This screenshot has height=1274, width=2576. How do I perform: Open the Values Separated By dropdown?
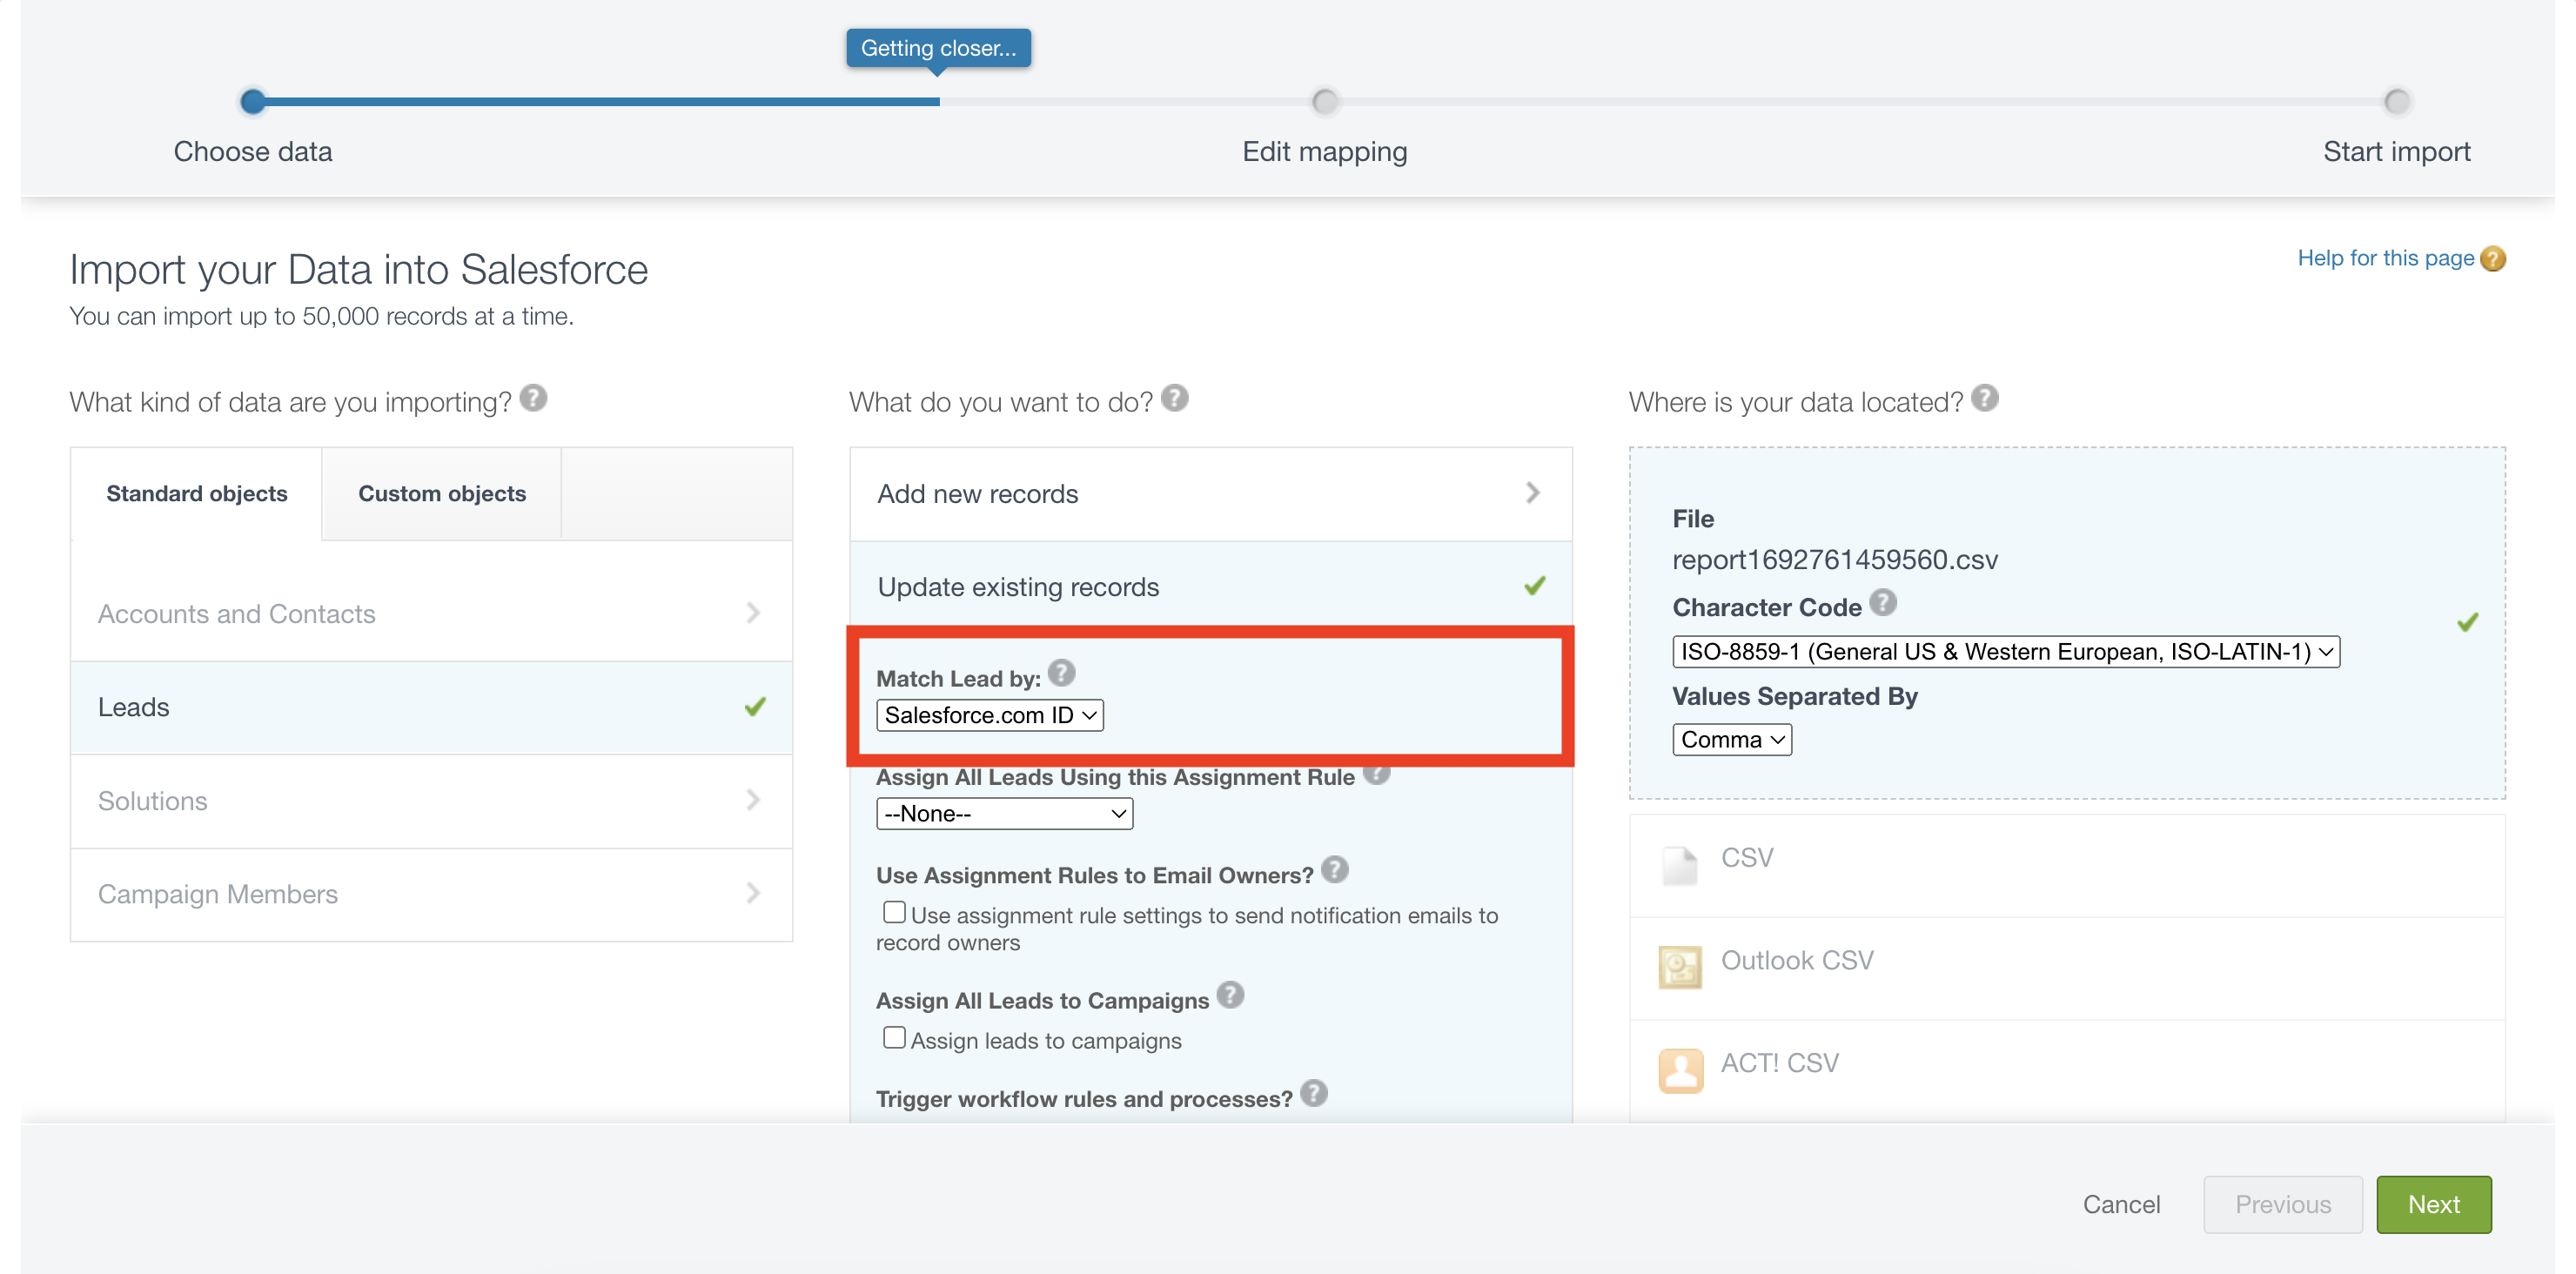pos(1731,740)
